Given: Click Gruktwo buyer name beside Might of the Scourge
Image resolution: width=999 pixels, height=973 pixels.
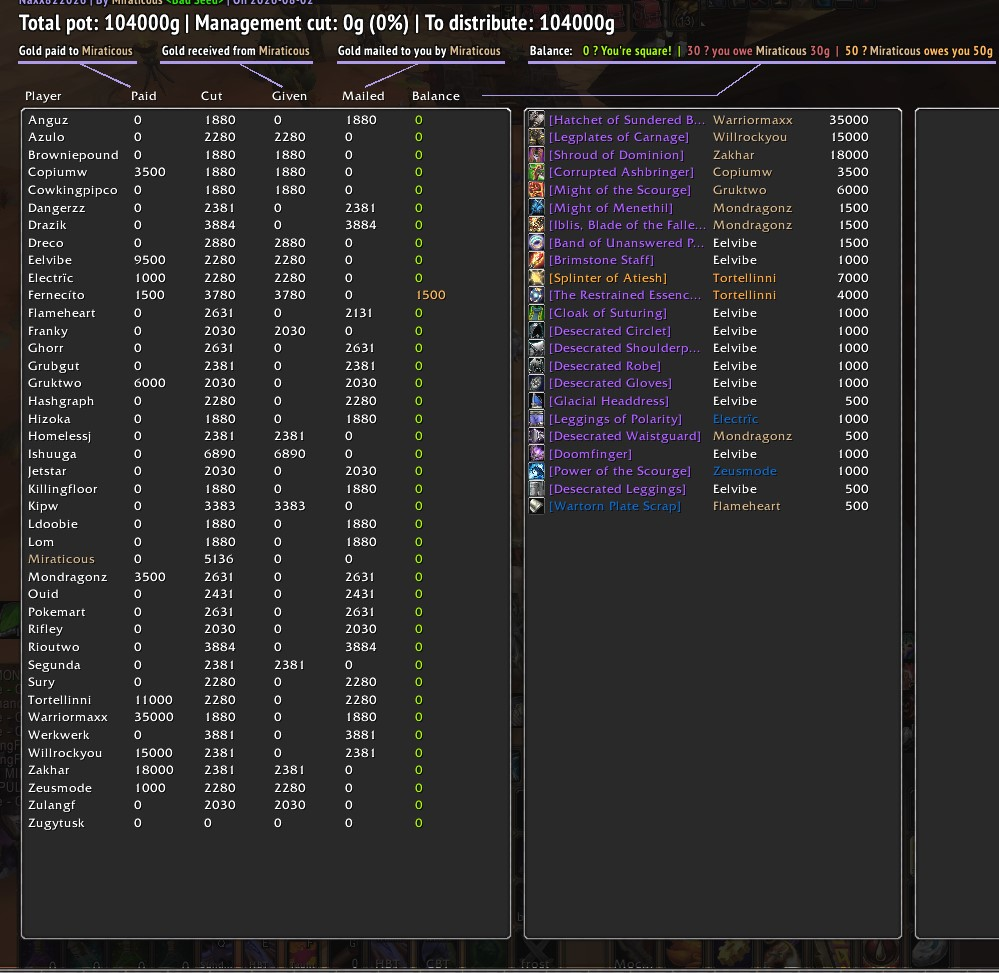Looking at the screenshot, I should [x=740, y=190].
